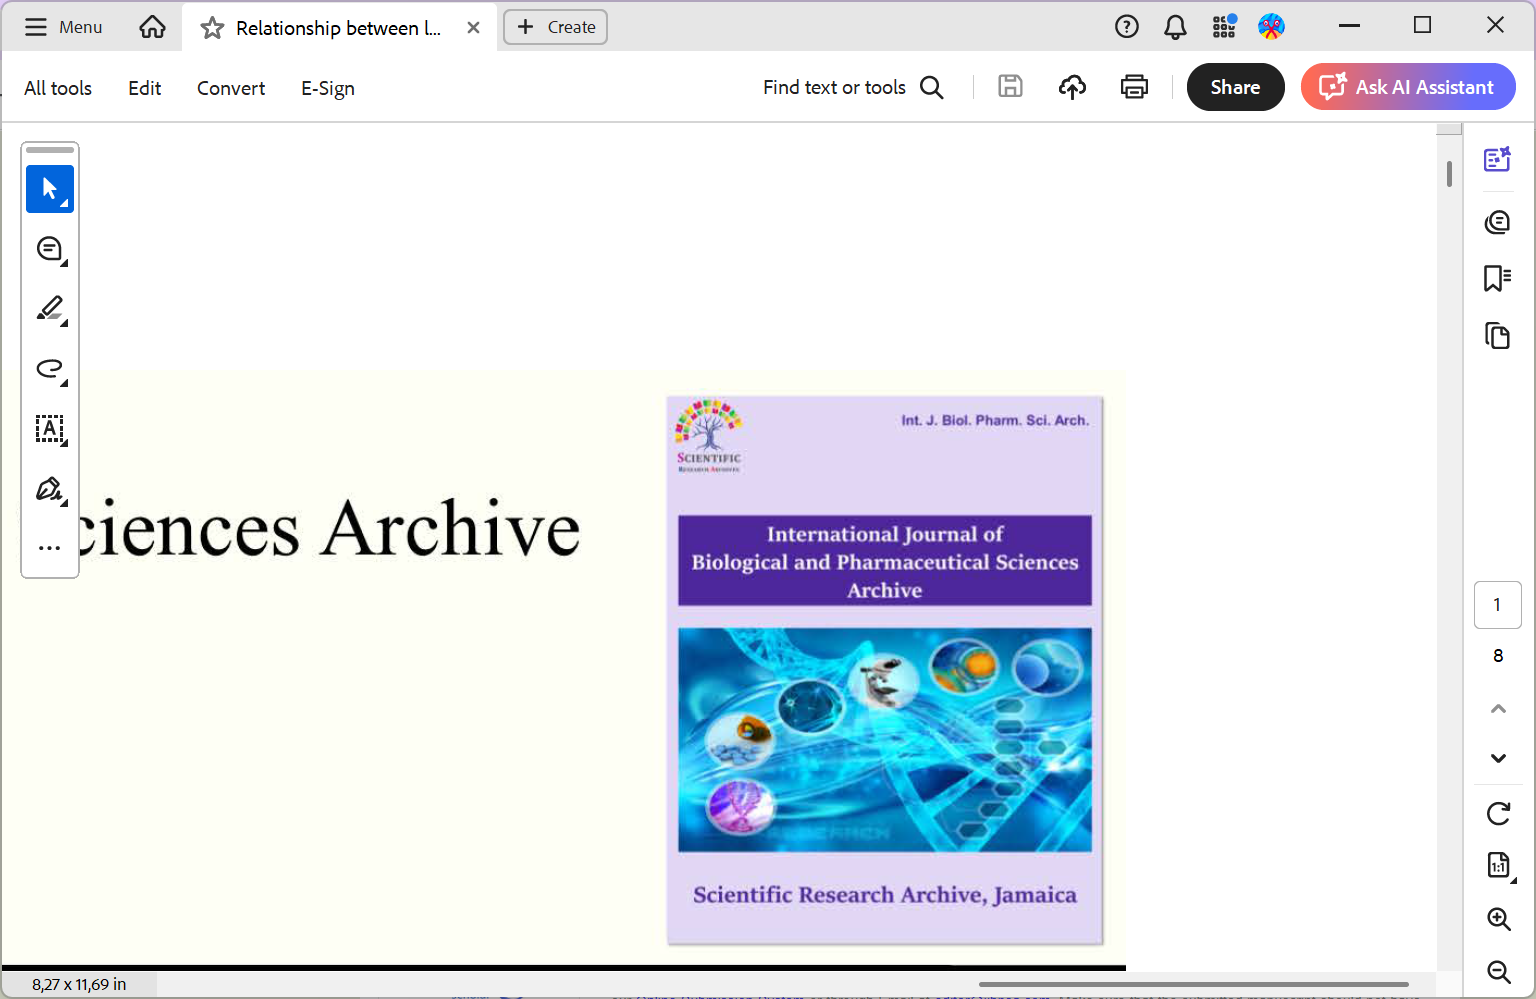
Task: Click the quick toolbar drag handle
Action: 50,150
